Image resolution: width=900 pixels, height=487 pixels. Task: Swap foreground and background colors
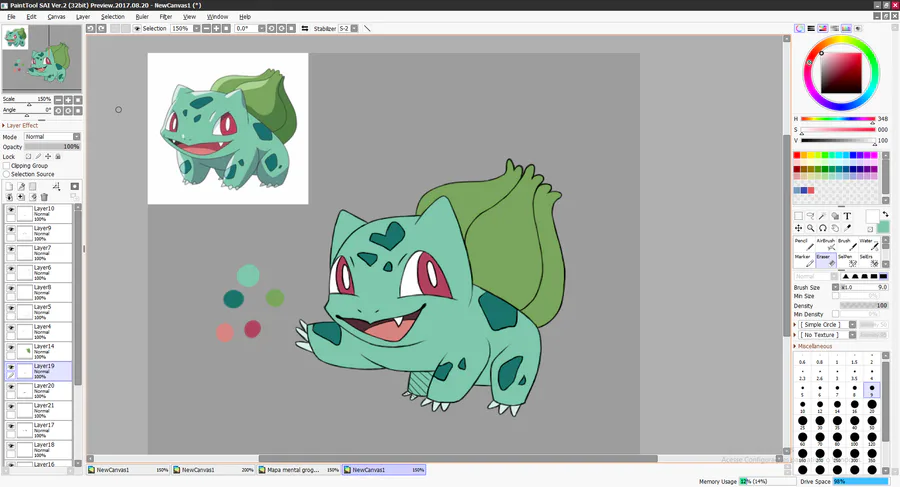(x=885, y=214)
